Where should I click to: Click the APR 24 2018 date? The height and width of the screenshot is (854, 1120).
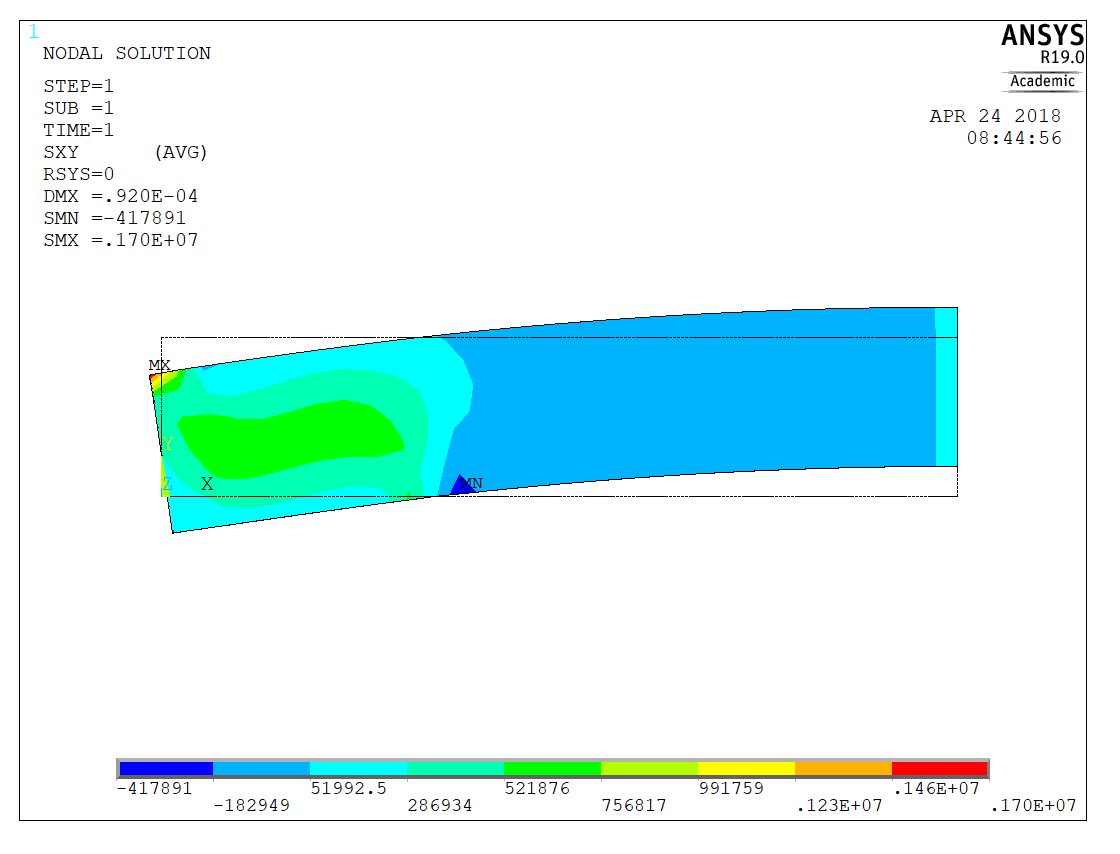(x=995, y=116)
